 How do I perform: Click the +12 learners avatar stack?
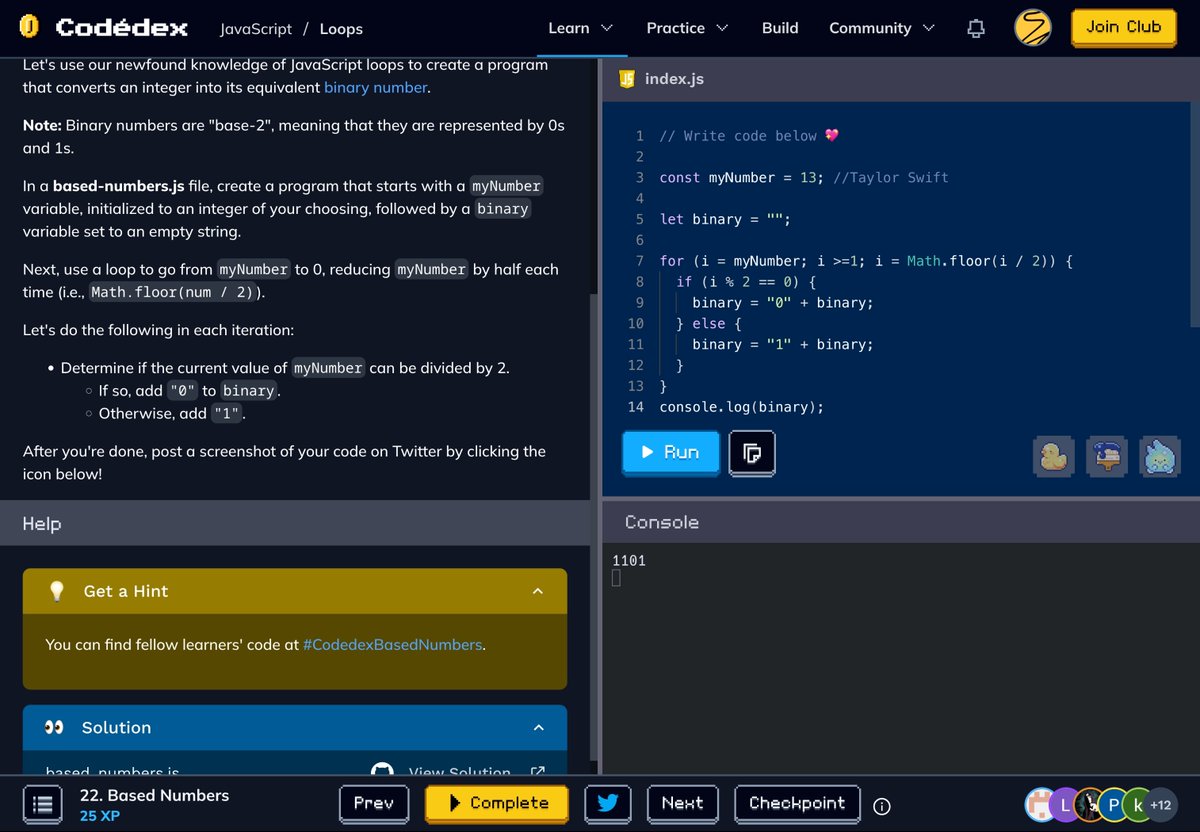point(1160,804)
